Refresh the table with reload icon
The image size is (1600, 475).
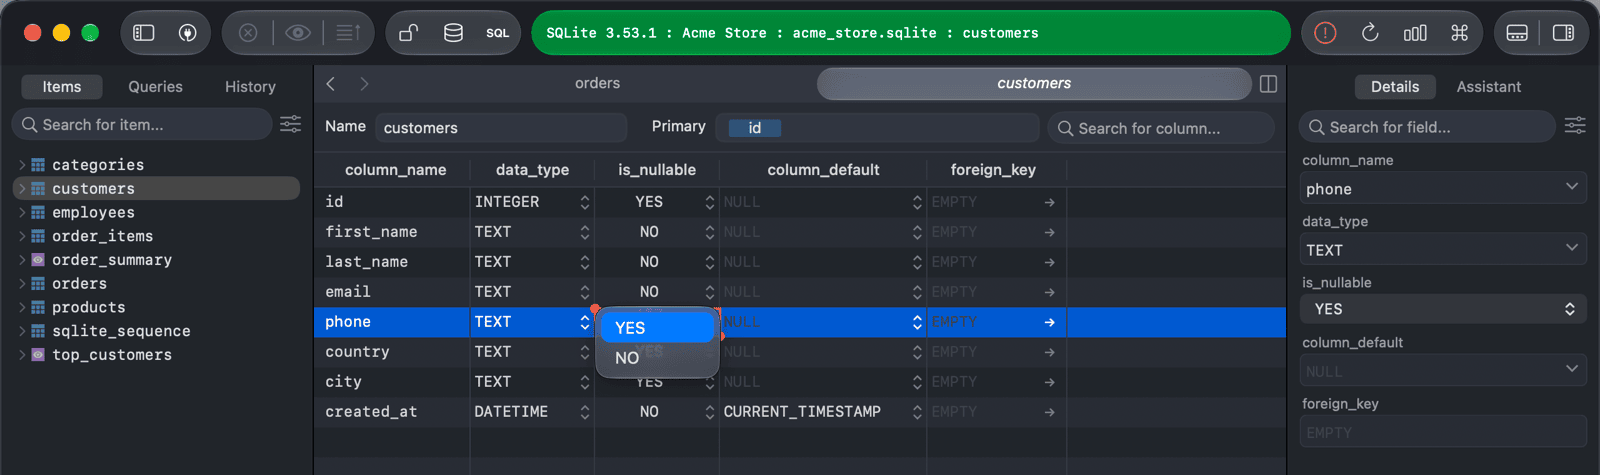pos(1370,33)
